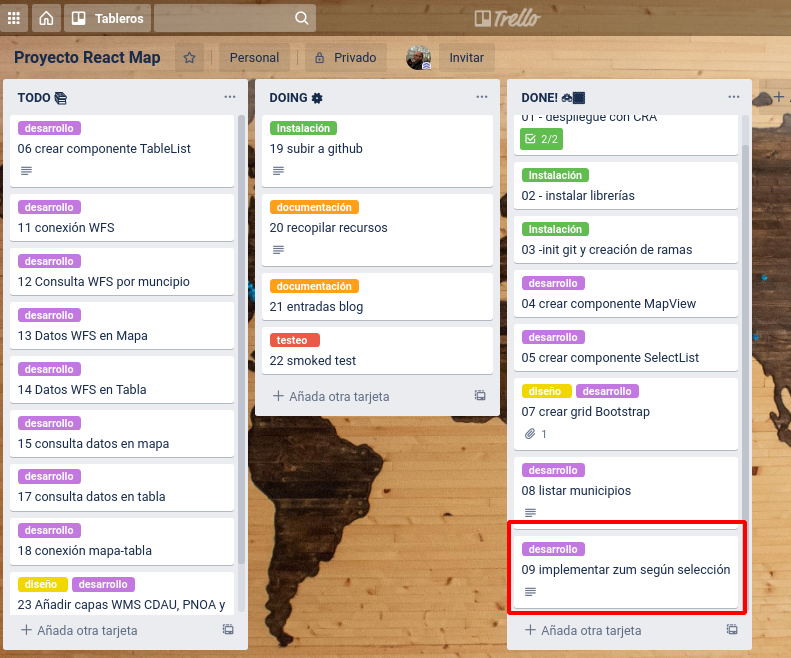Open card 09 implementar zum según selección
The image size is (791, 658).
(626, 572)
